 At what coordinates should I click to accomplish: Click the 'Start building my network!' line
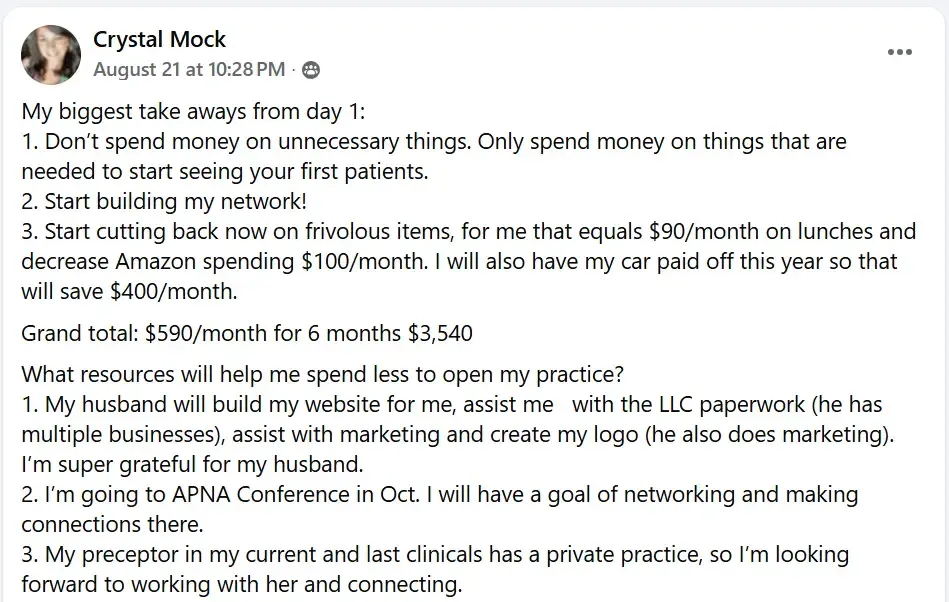[x=164, y=201]
